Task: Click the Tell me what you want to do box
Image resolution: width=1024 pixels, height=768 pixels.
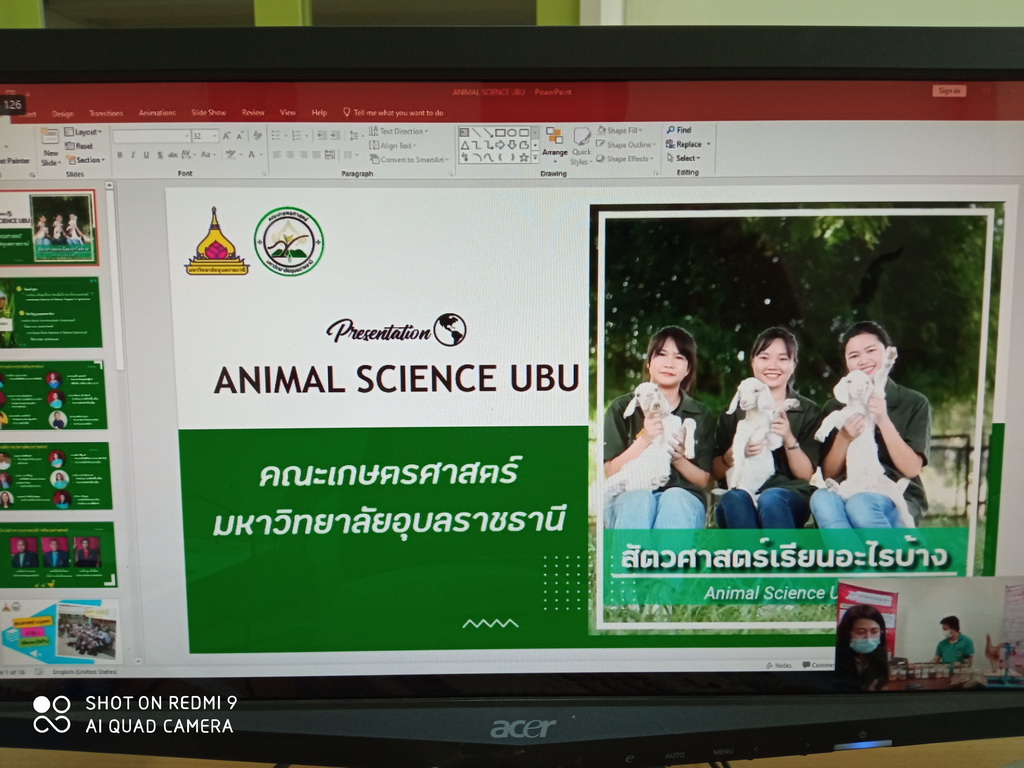Action: [393, 112]
